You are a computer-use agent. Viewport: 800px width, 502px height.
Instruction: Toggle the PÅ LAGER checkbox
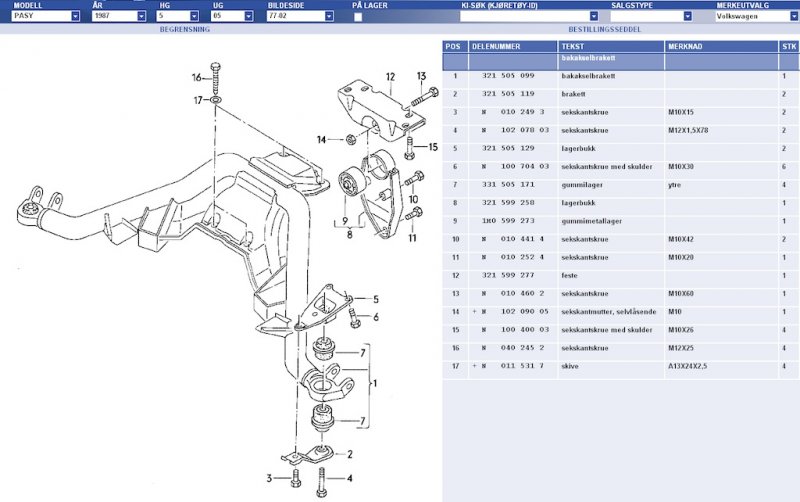pyautogui.click(x=358, y=17)
